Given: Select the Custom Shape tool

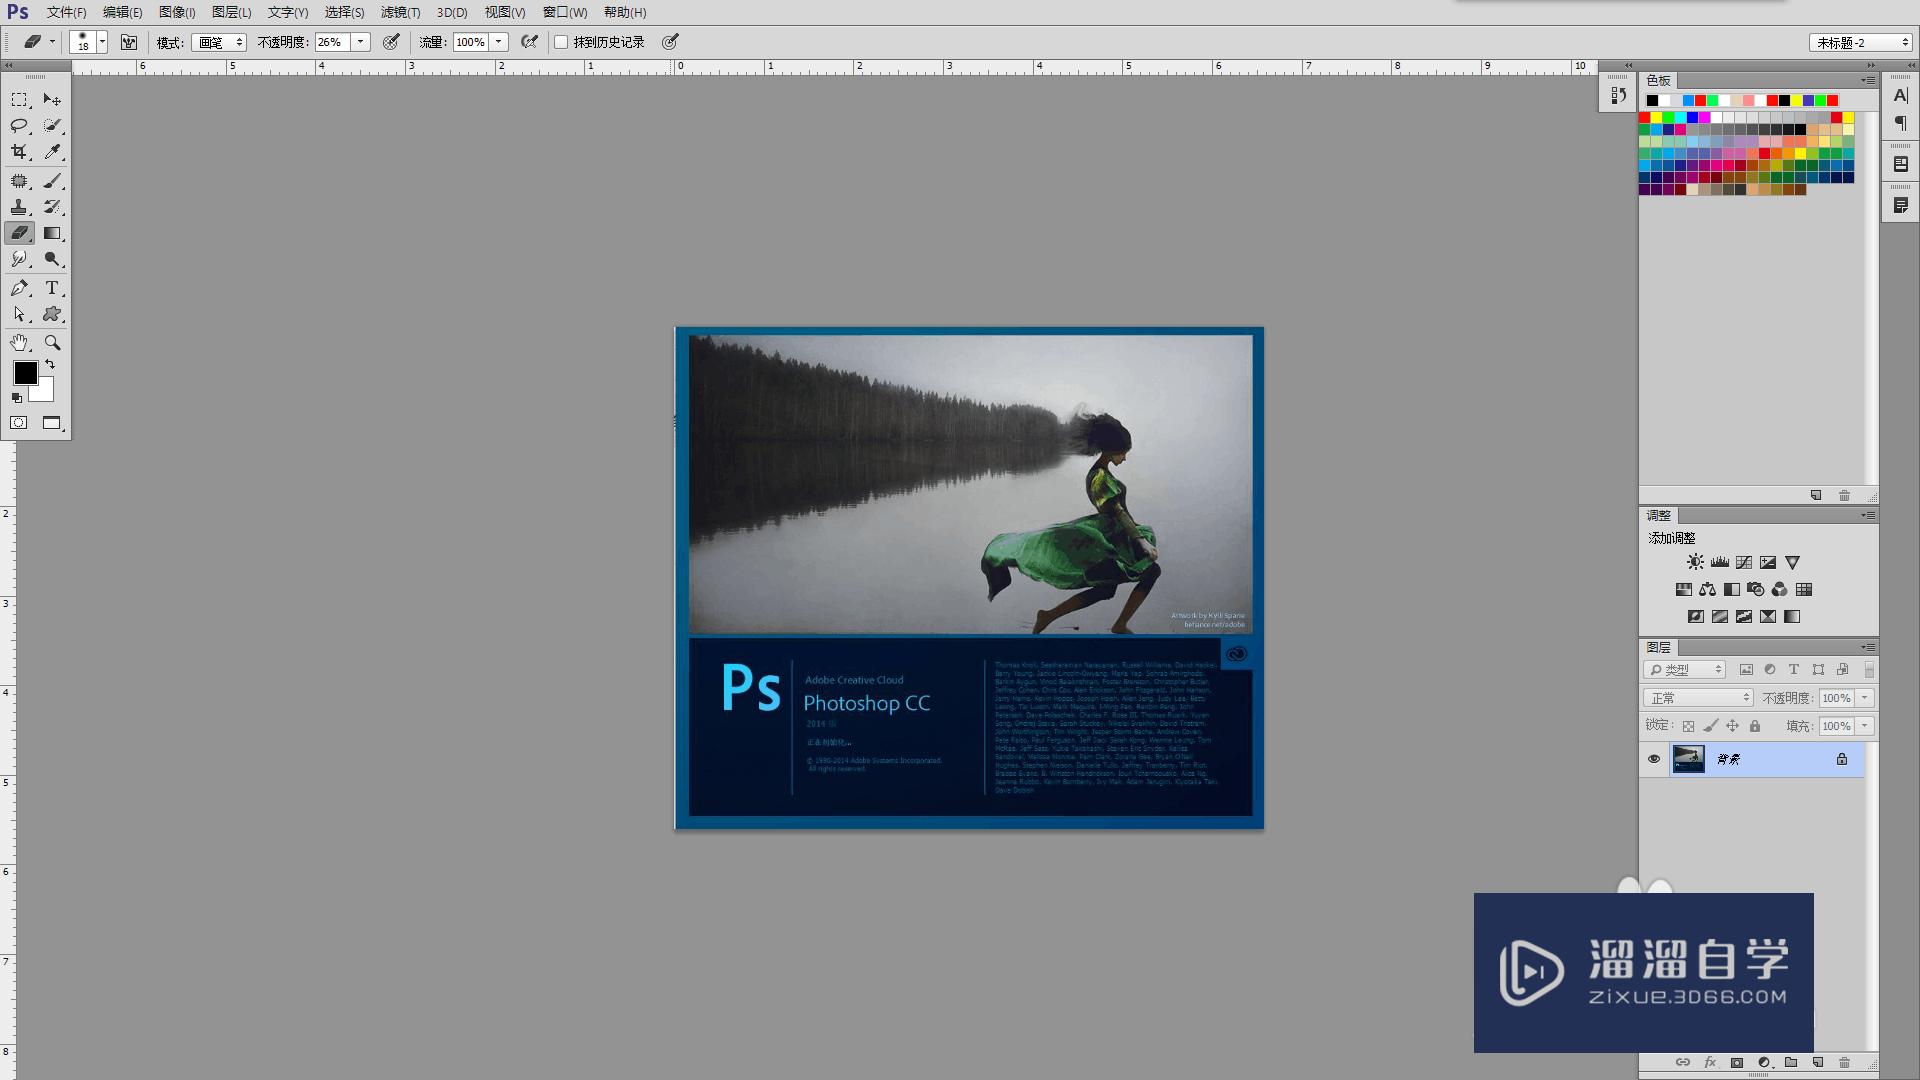Looking at the screenshot, I should coord(52,314).
